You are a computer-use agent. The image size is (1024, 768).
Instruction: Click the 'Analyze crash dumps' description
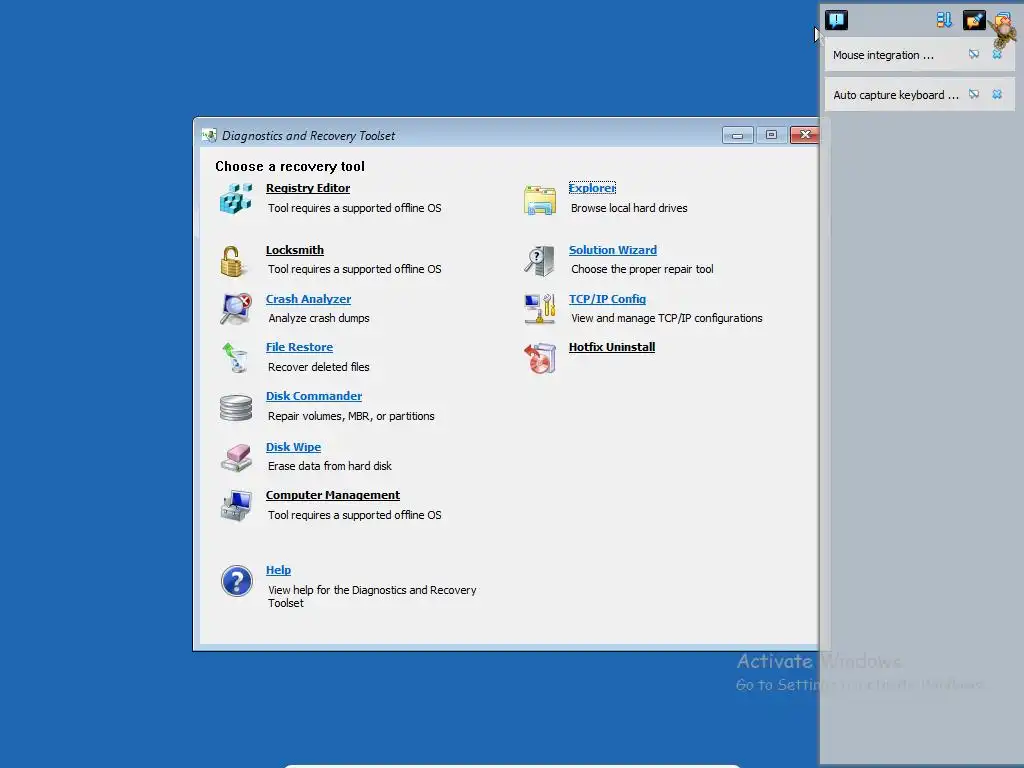point(319,318)
